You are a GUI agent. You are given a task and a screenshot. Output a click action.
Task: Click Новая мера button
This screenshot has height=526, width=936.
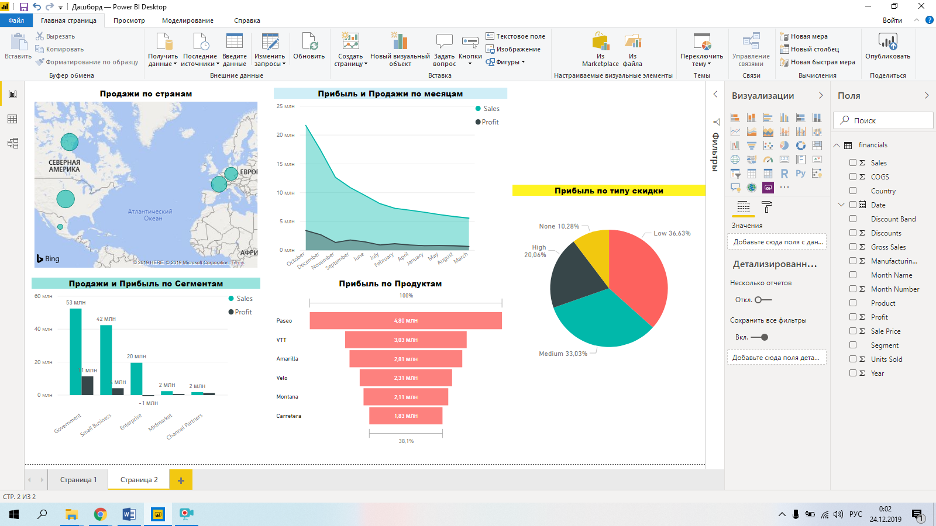click(x=803, y=36)
